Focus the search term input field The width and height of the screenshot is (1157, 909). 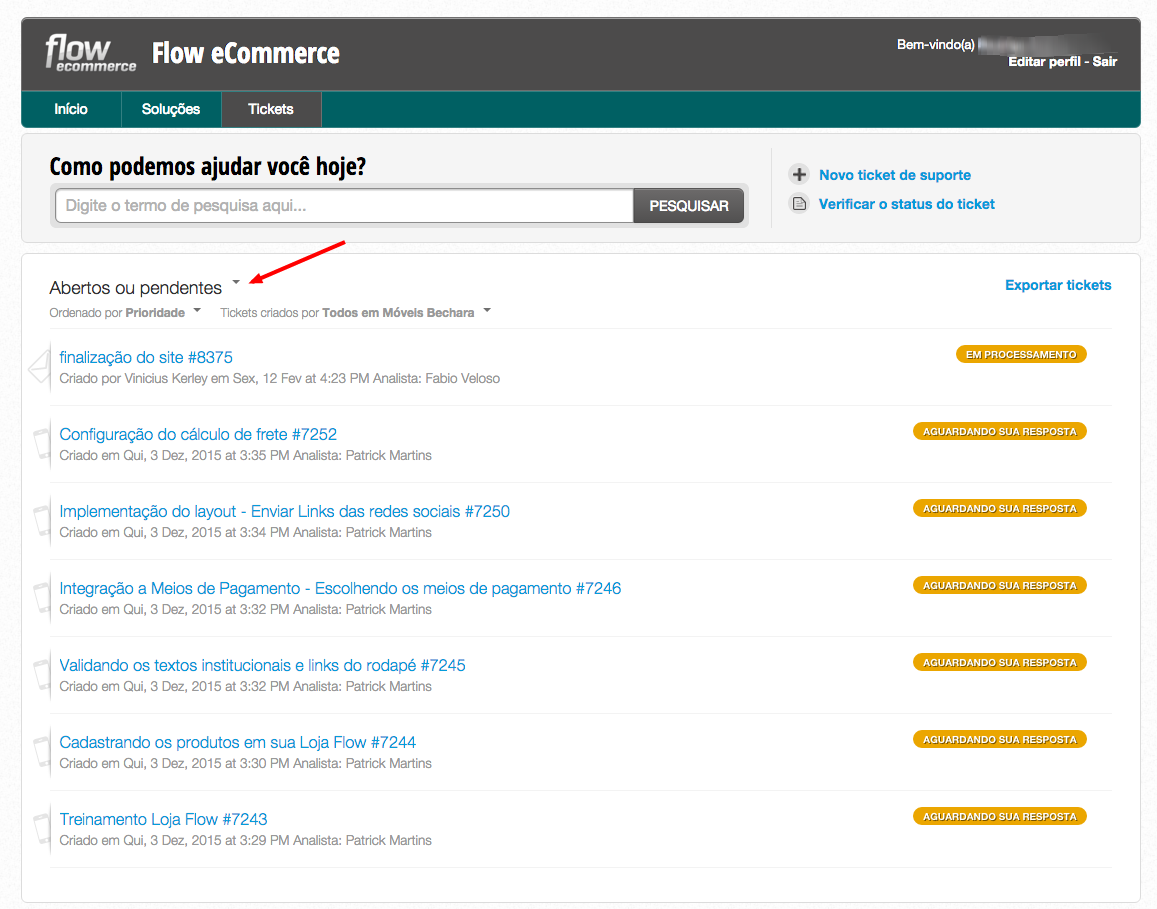pos(344,206)
